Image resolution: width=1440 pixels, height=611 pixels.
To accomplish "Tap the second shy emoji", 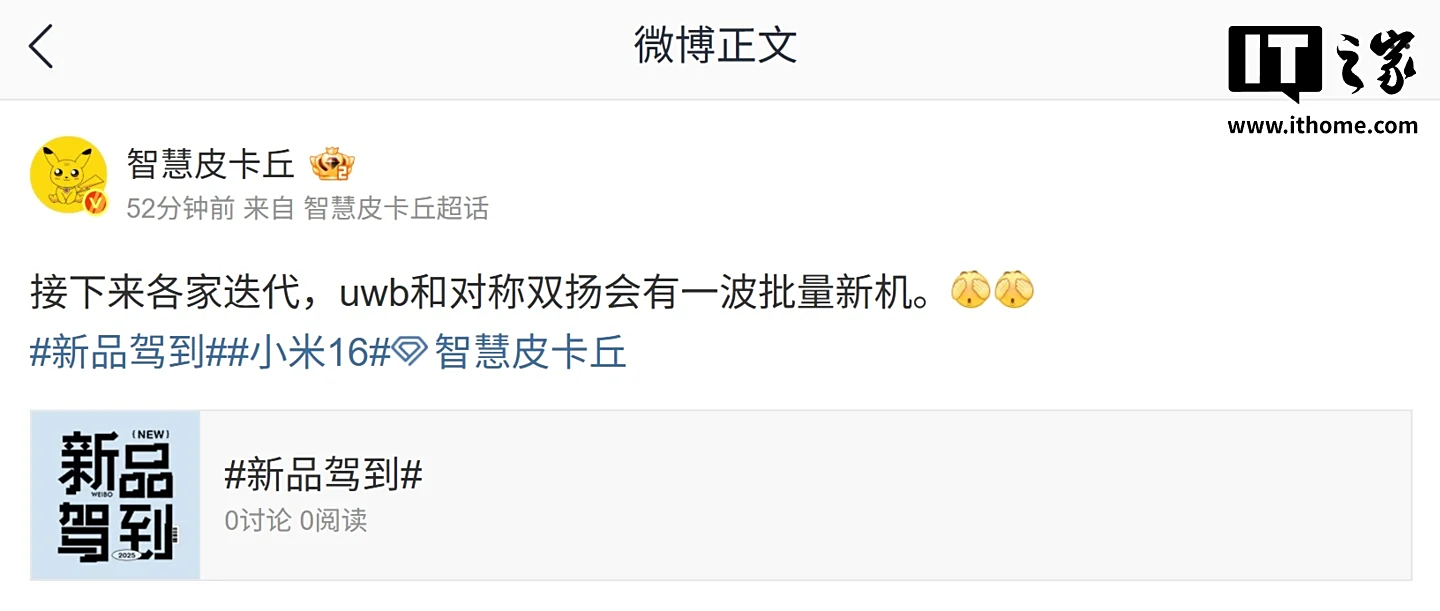I will pos(1013,290).
